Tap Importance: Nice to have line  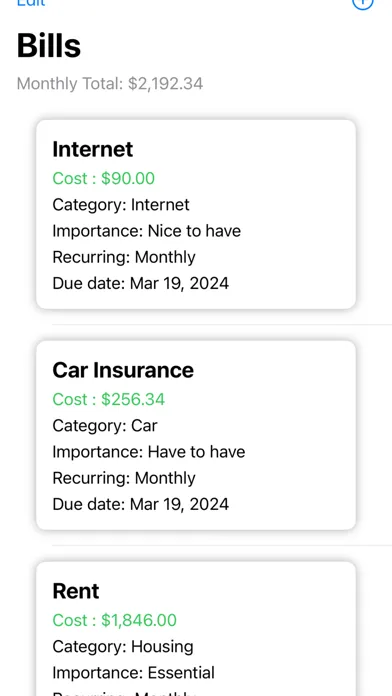click(x=147, y=231)
